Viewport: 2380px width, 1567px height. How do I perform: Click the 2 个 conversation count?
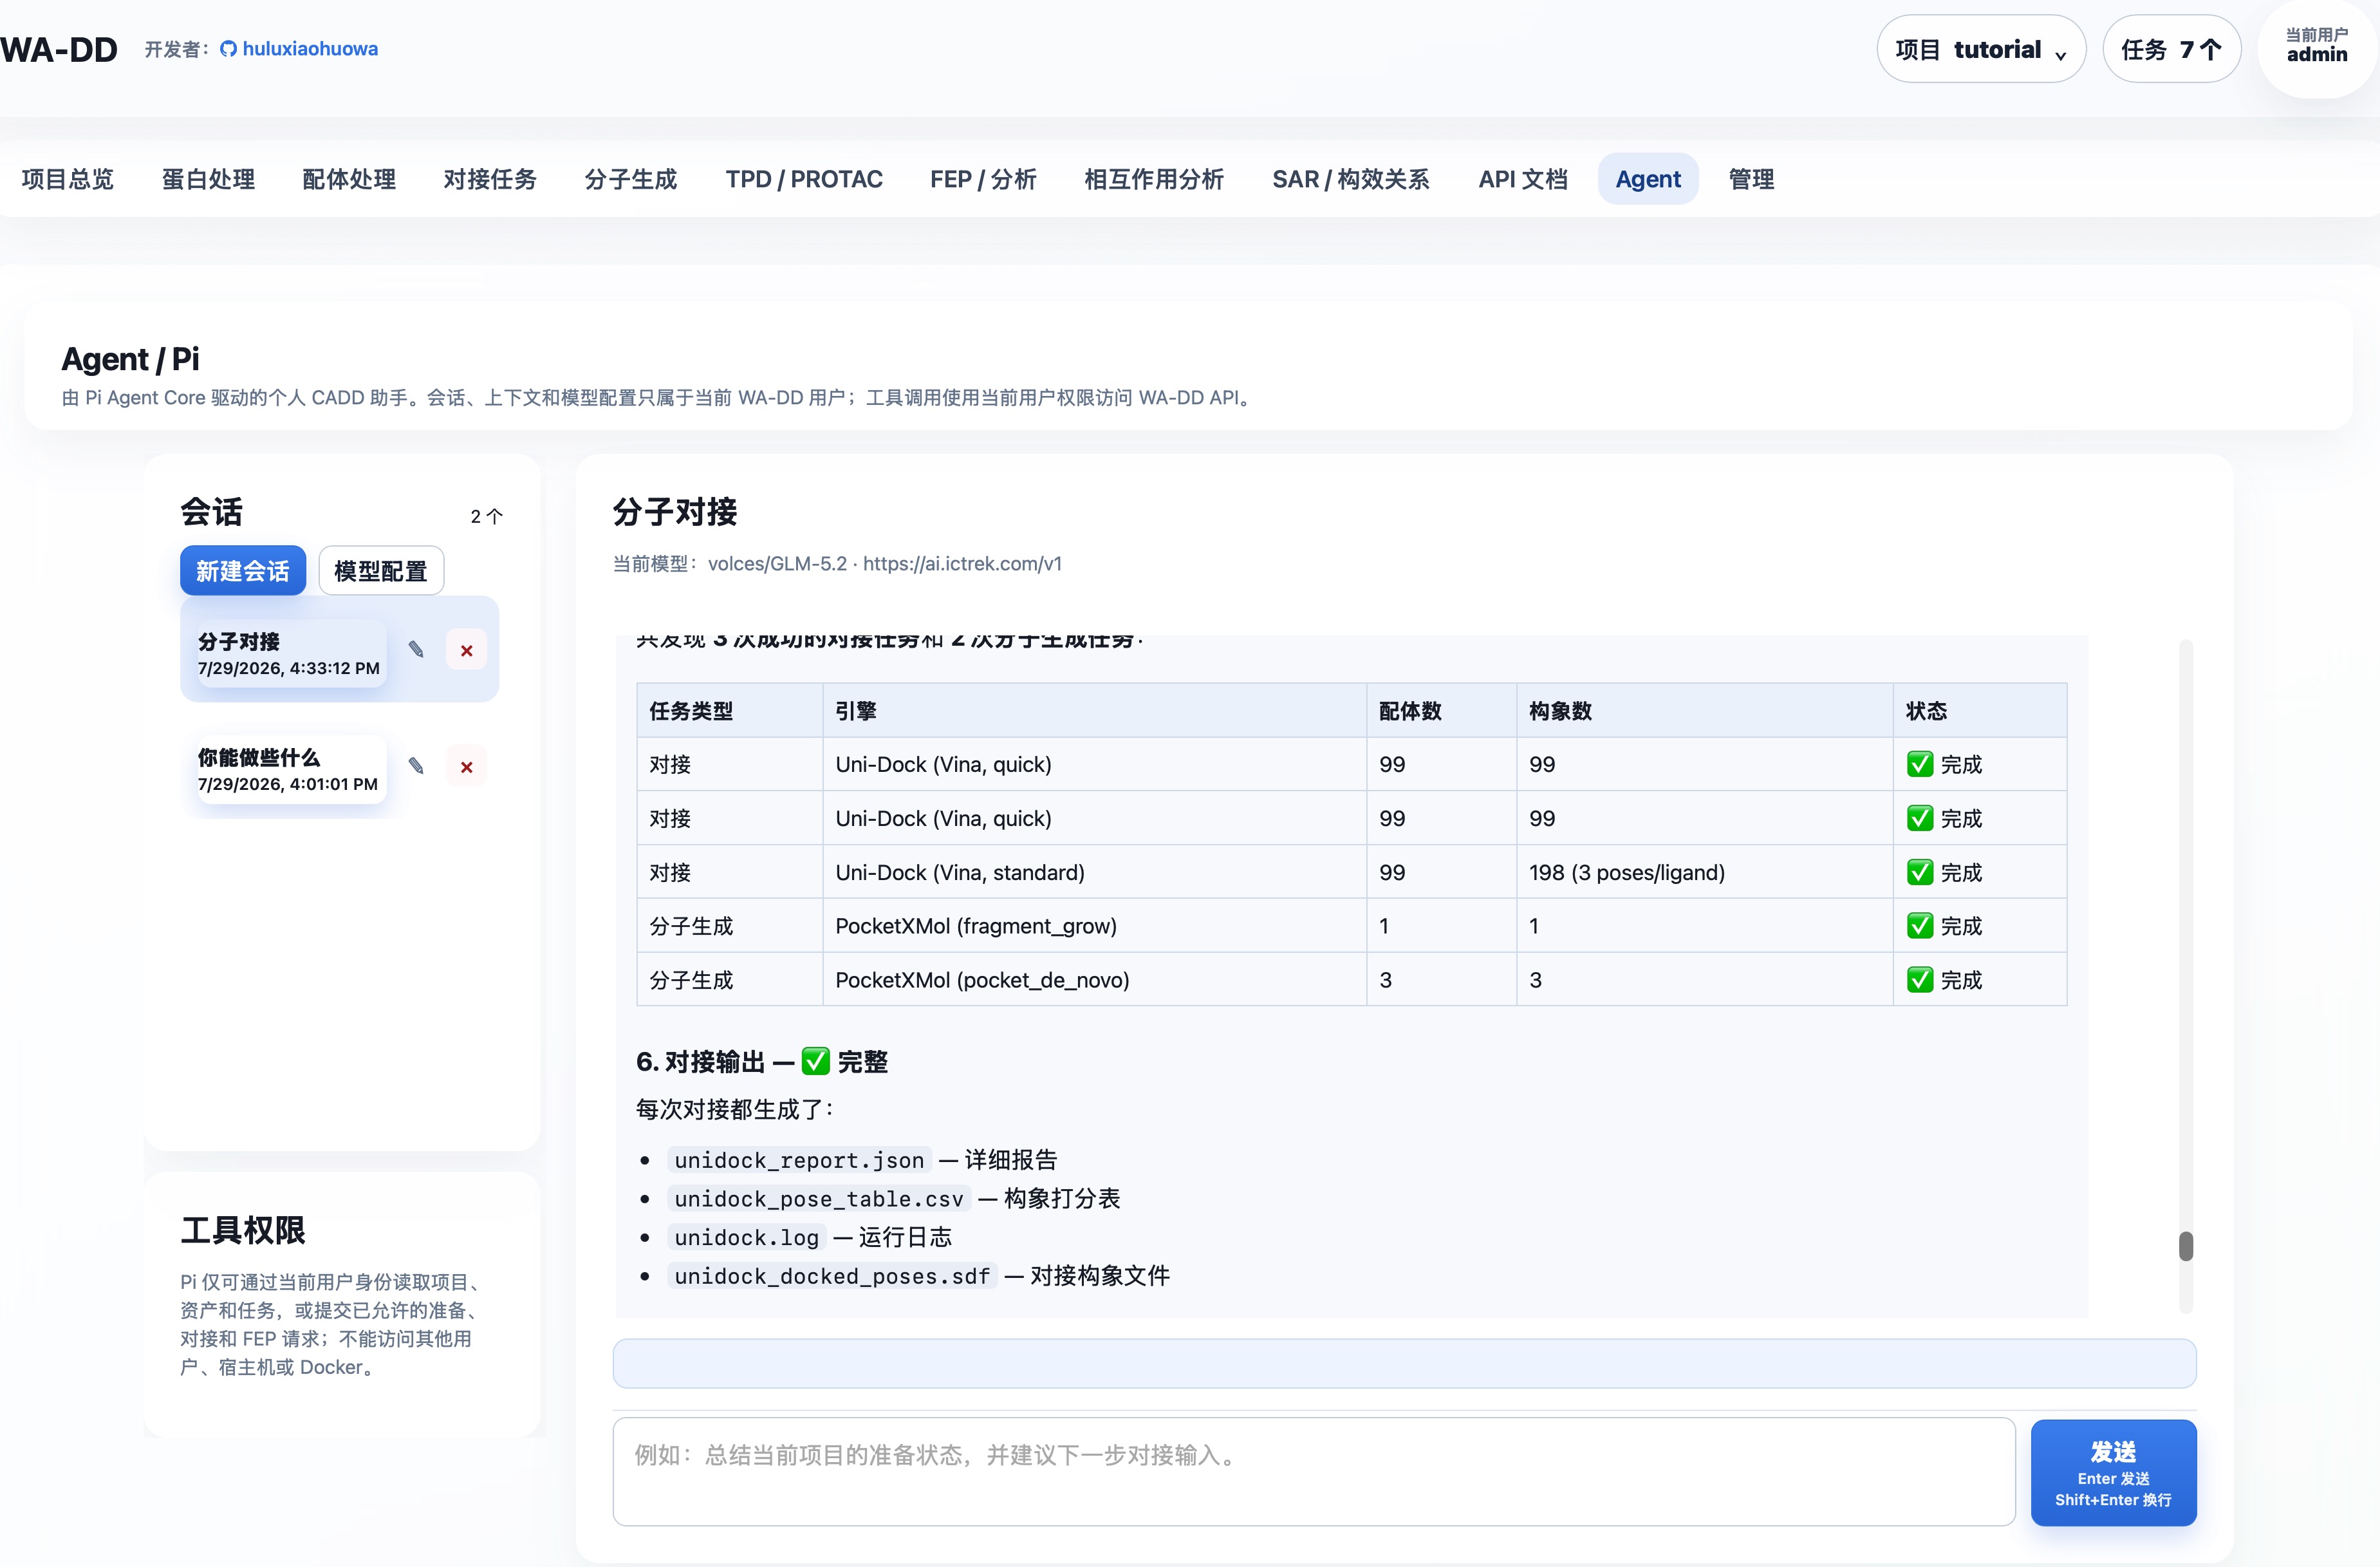click(486, 516)
